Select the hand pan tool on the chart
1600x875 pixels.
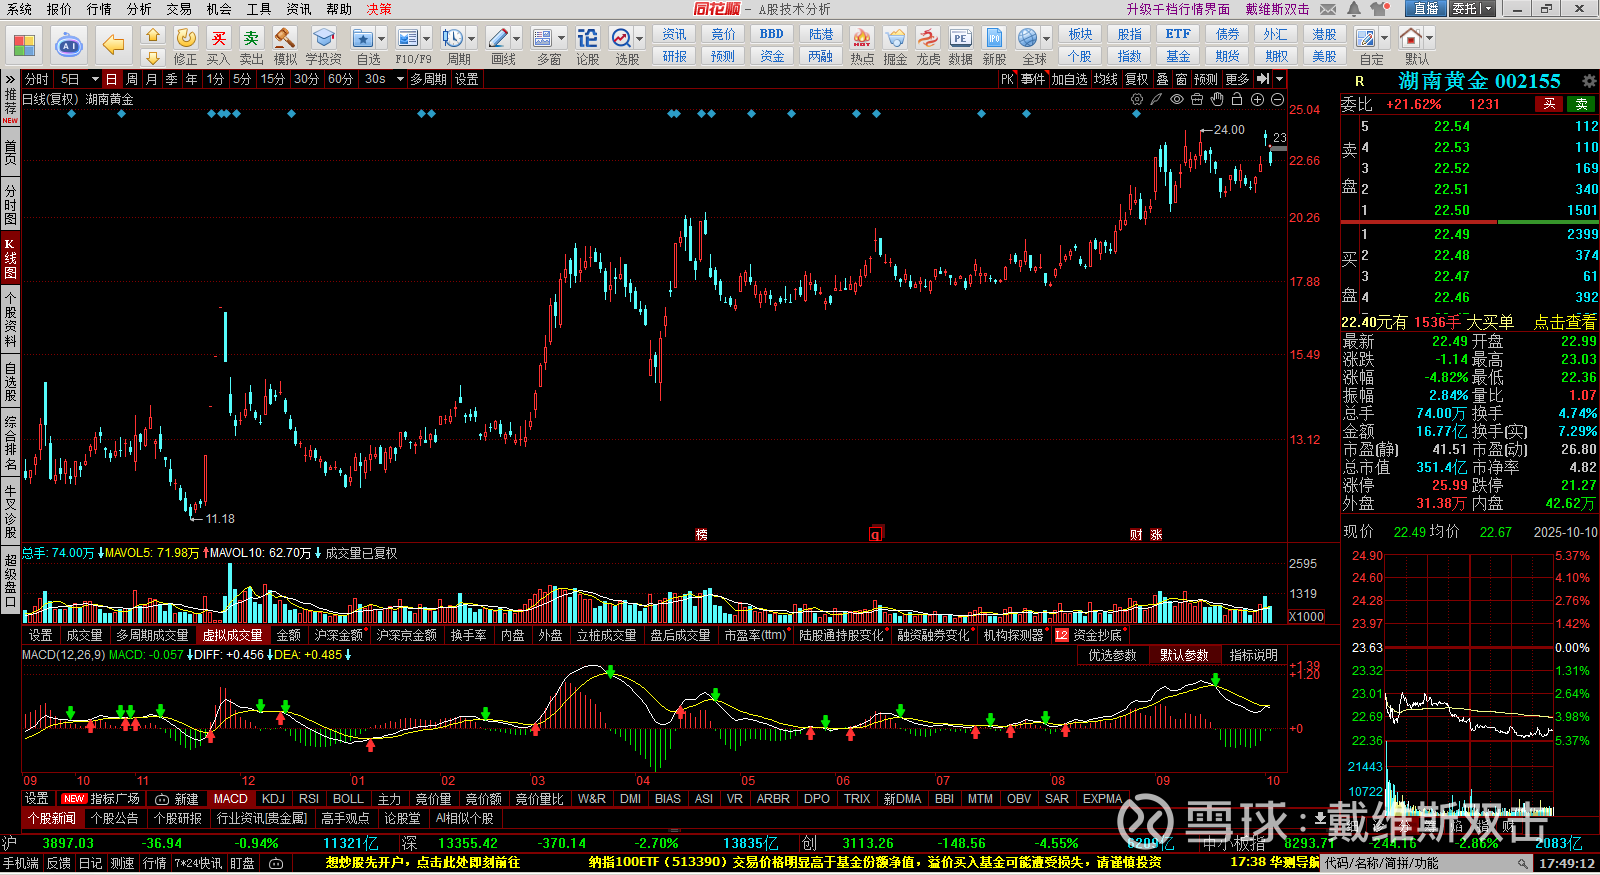(x=1217, y=99)
